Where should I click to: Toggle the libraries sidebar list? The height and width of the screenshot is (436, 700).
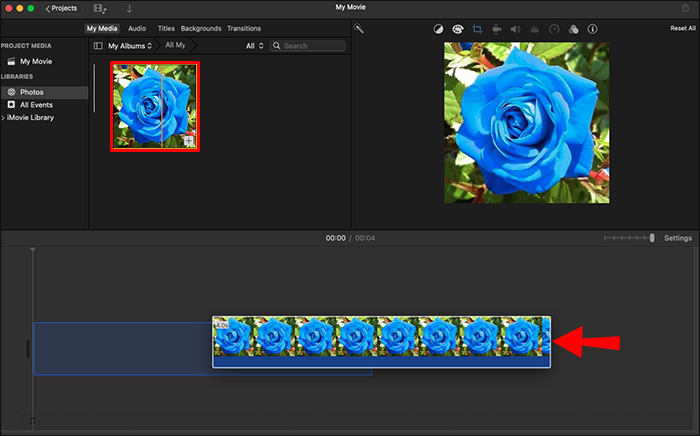tap(98, 46)
